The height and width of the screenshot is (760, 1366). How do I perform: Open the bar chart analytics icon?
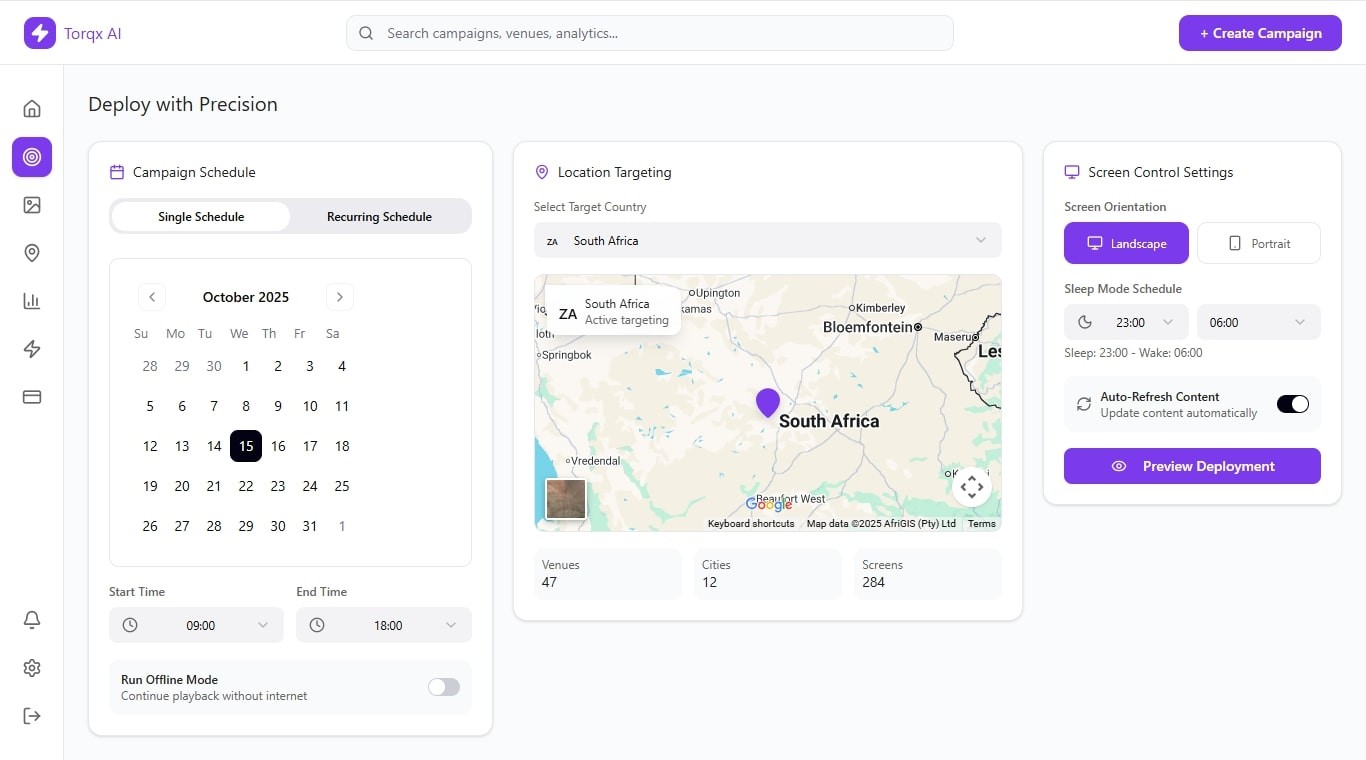tap(32, 301)
